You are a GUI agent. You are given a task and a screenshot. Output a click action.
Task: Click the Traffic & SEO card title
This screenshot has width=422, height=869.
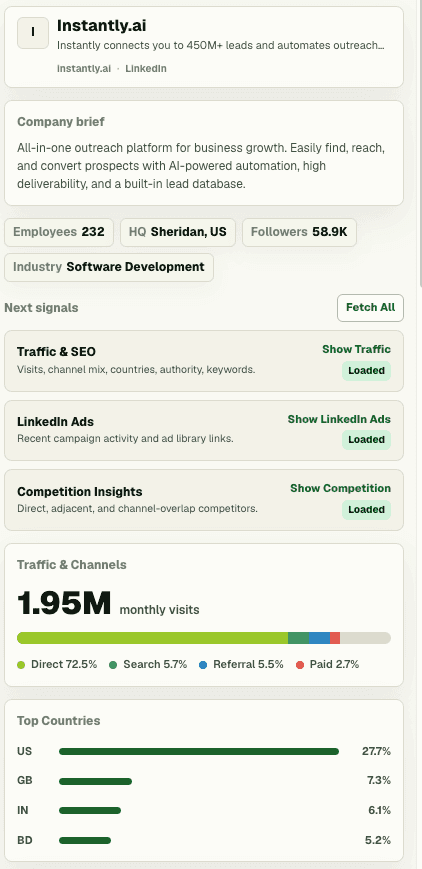click(x=56, y=352)
